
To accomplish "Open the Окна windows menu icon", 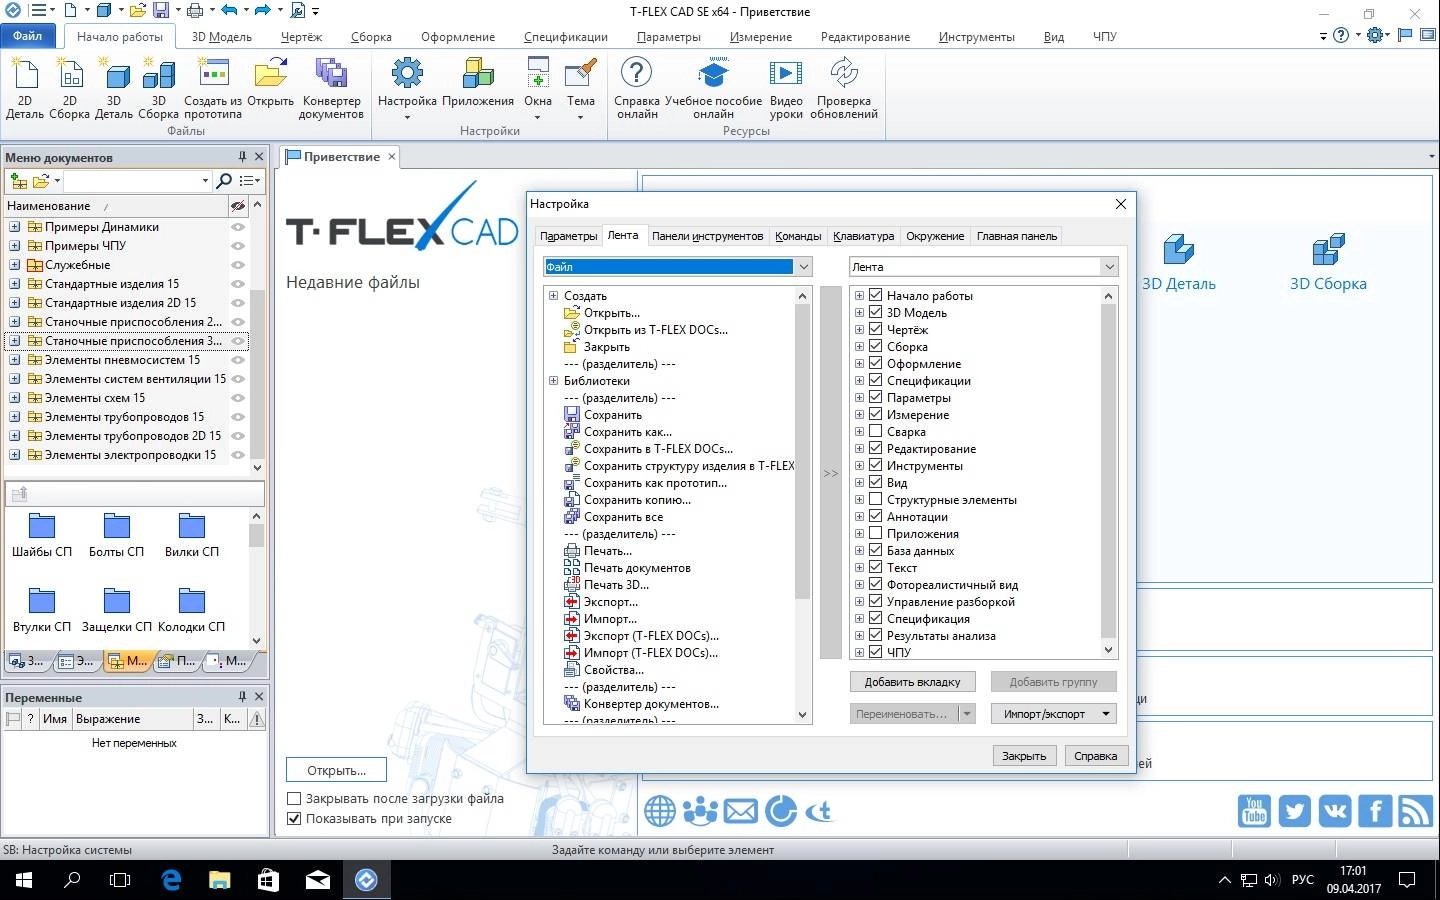I will pos(538,75).
